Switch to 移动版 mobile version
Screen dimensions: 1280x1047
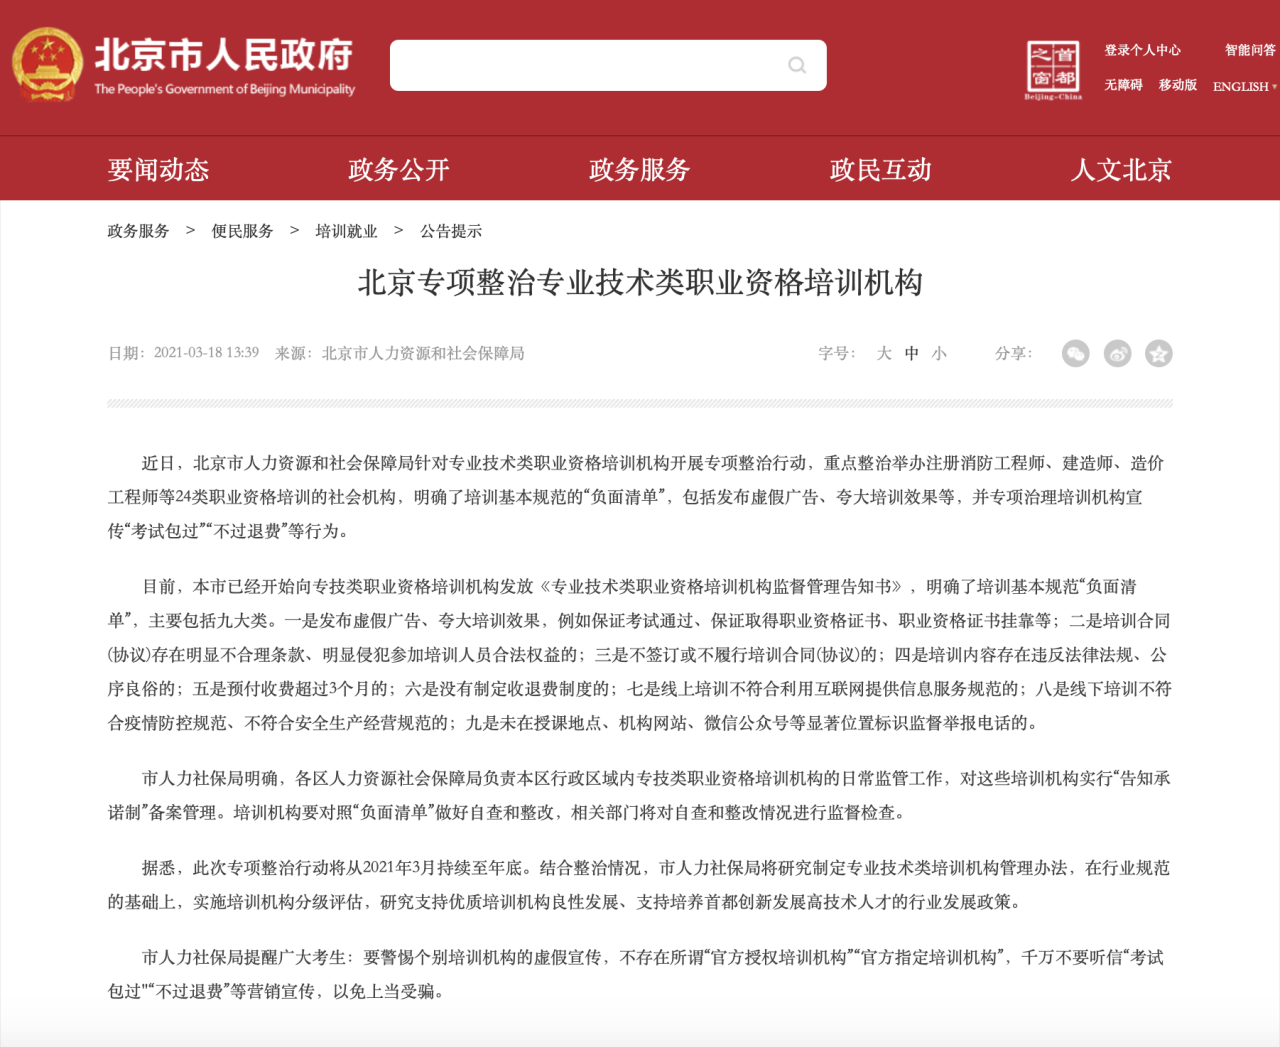(1177, 85)
